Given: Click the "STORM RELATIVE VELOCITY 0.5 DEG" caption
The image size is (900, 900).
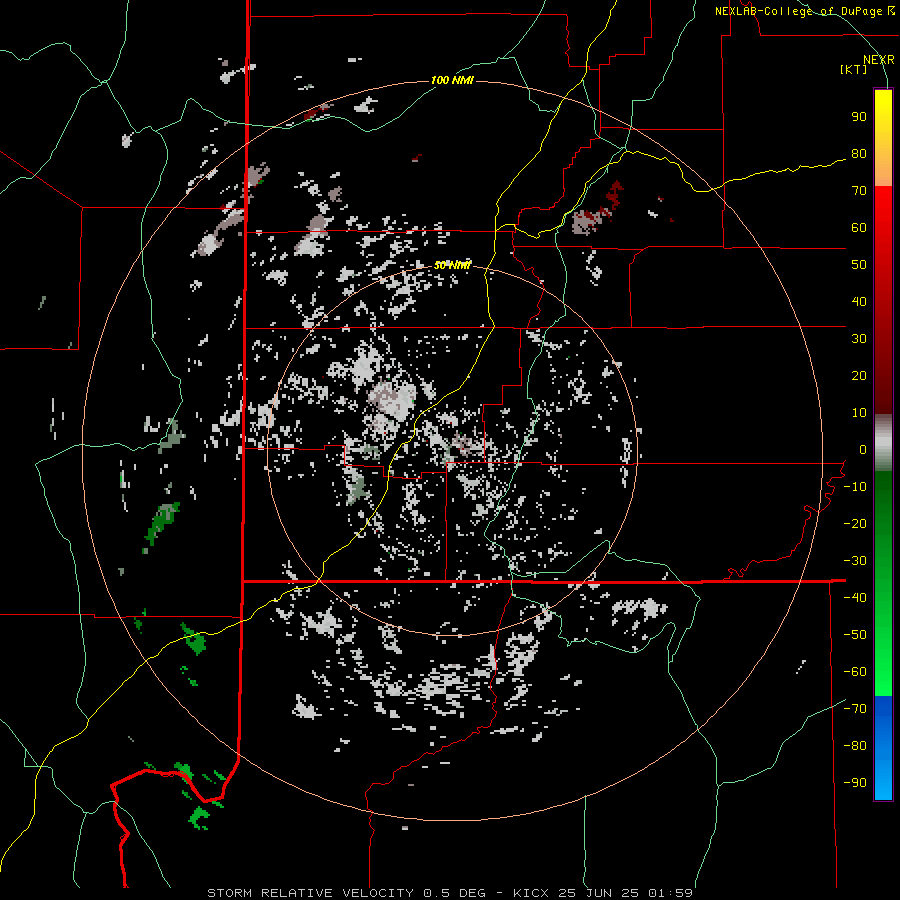Looking at the screenshot, I should pos(346,893).
